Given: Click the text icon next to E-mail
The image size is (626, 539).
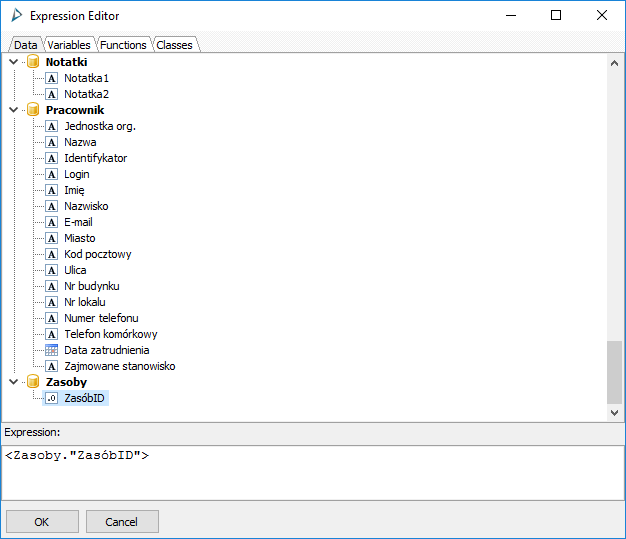Looking at the screenshot, I should click(52, 222).
